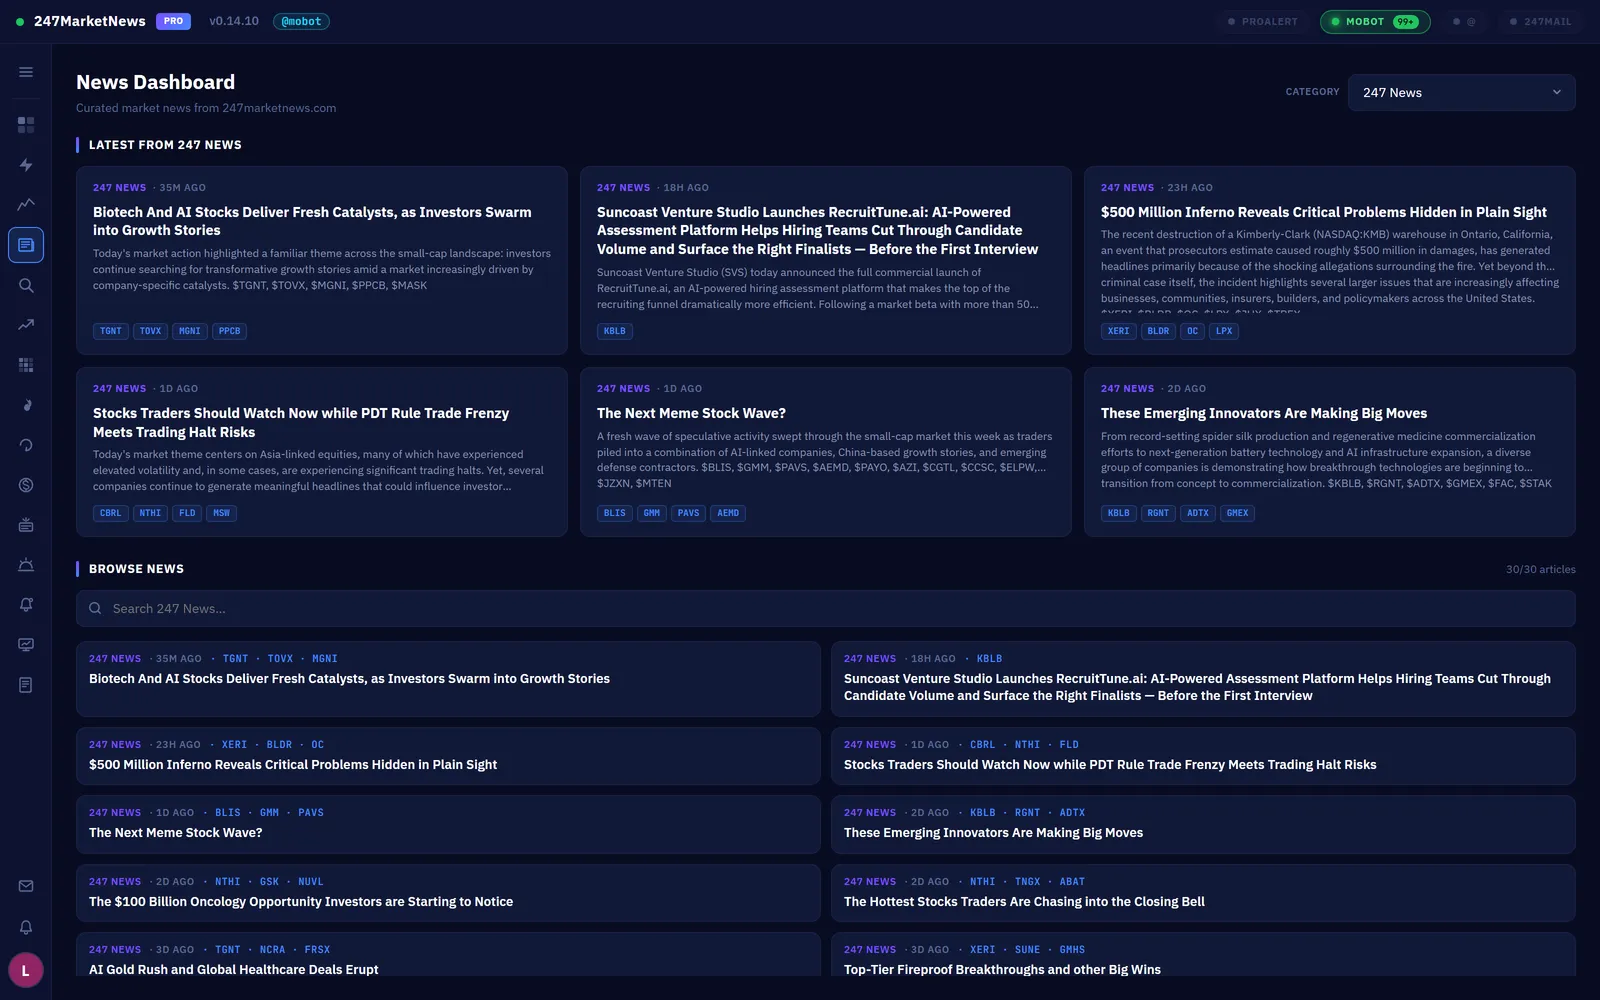Click the BLDR ticker tag on Inferno card
This screenshot has height=1000, width=1600.
pos(1158,331)
